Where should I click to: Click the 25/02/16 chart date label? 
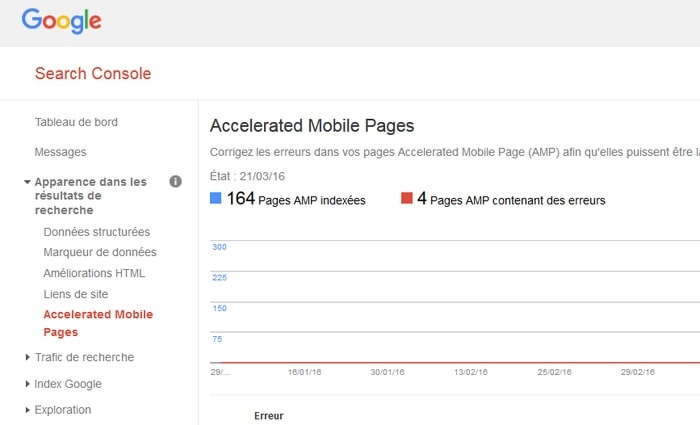coord(554,372)
